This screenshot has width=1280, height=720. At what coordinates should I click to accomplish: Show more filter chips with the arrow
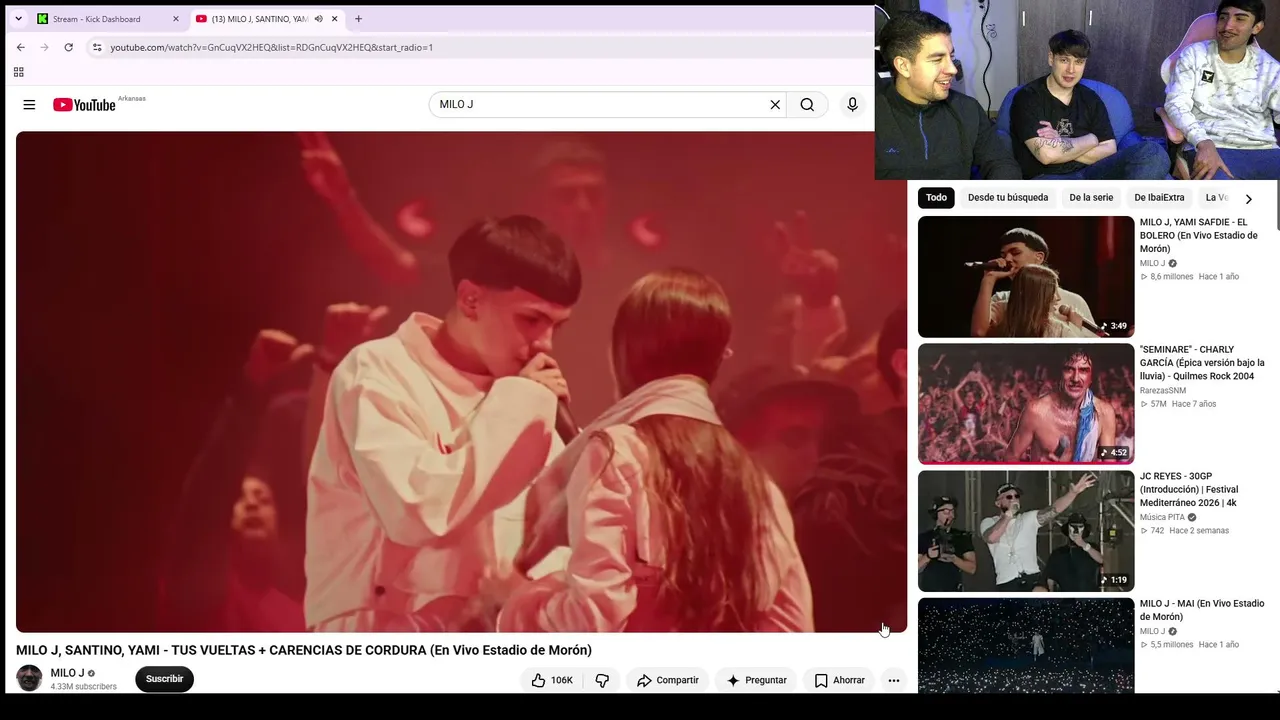[1248, 198]
